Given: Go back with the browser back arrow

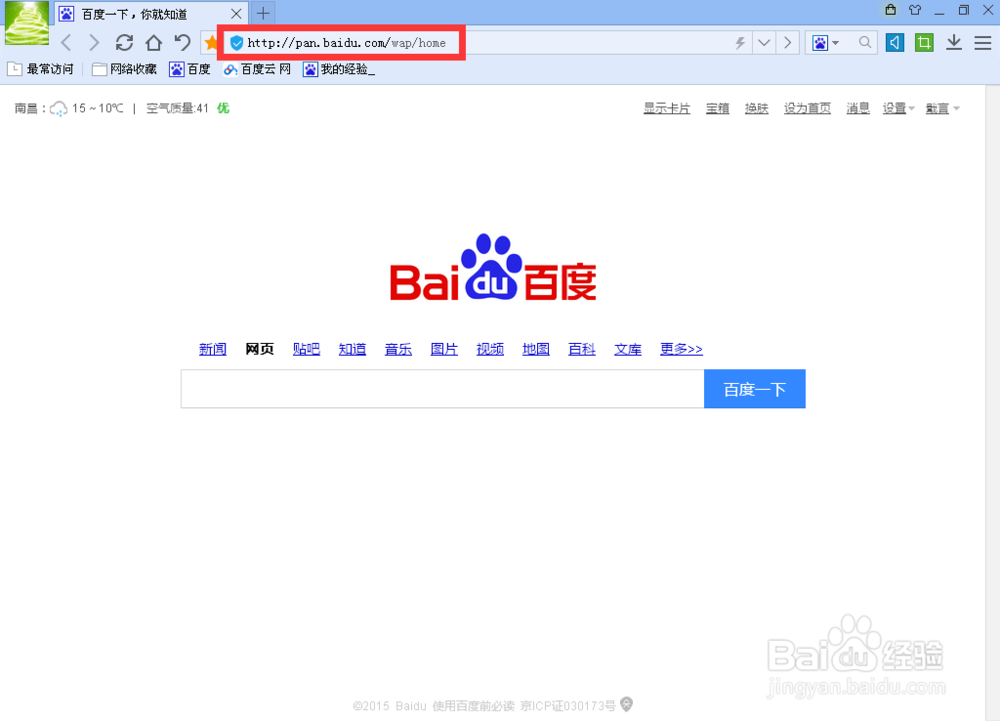Looking at the screenshot, I should 66,43.
